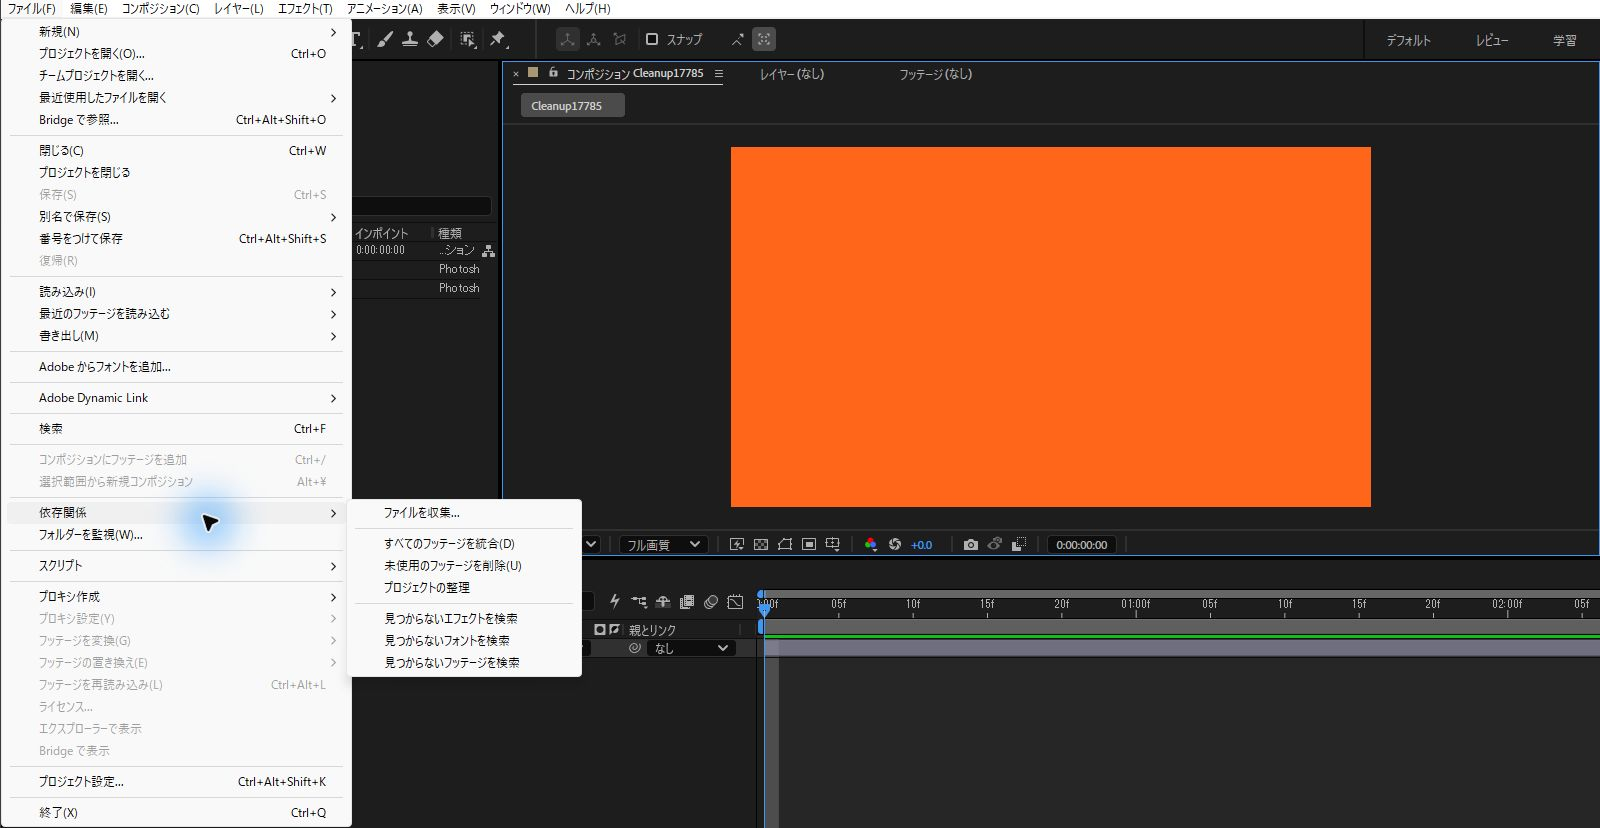The width and height of the screenshot is (1600, 828).
Task: Open the RGB channel display icon
Action: point(871,544)
